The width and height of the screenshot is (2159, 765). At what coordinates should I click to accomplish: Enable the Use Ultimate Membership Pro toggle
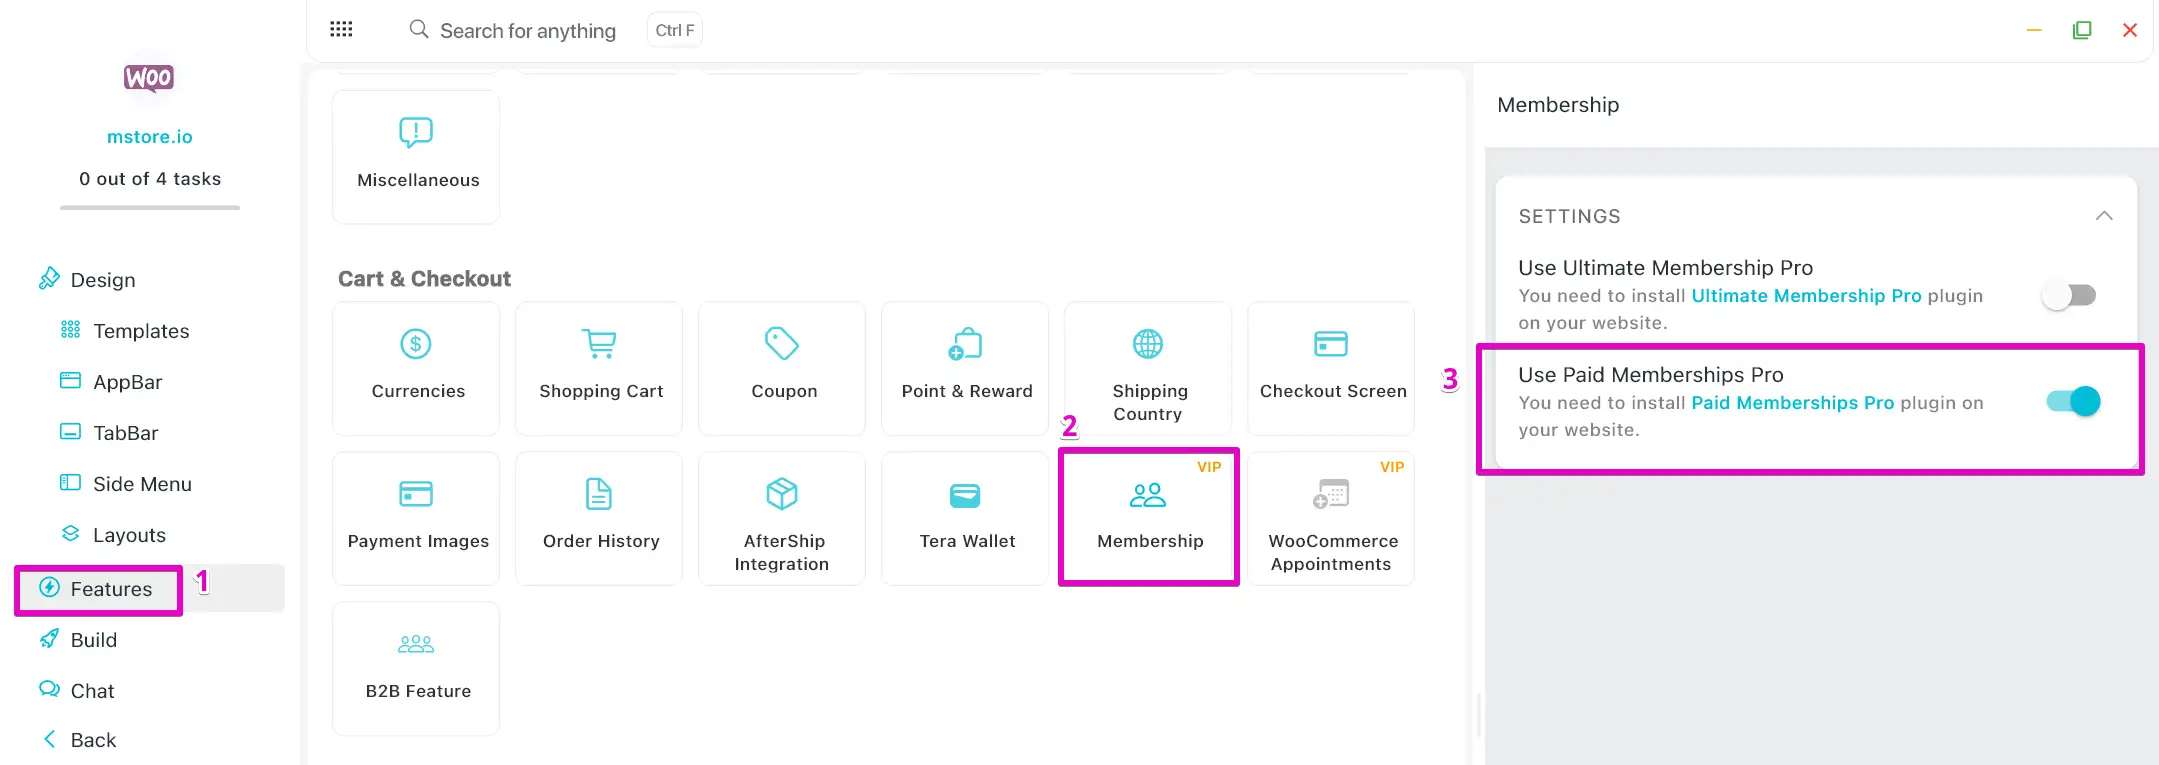tap(2068, 296)
